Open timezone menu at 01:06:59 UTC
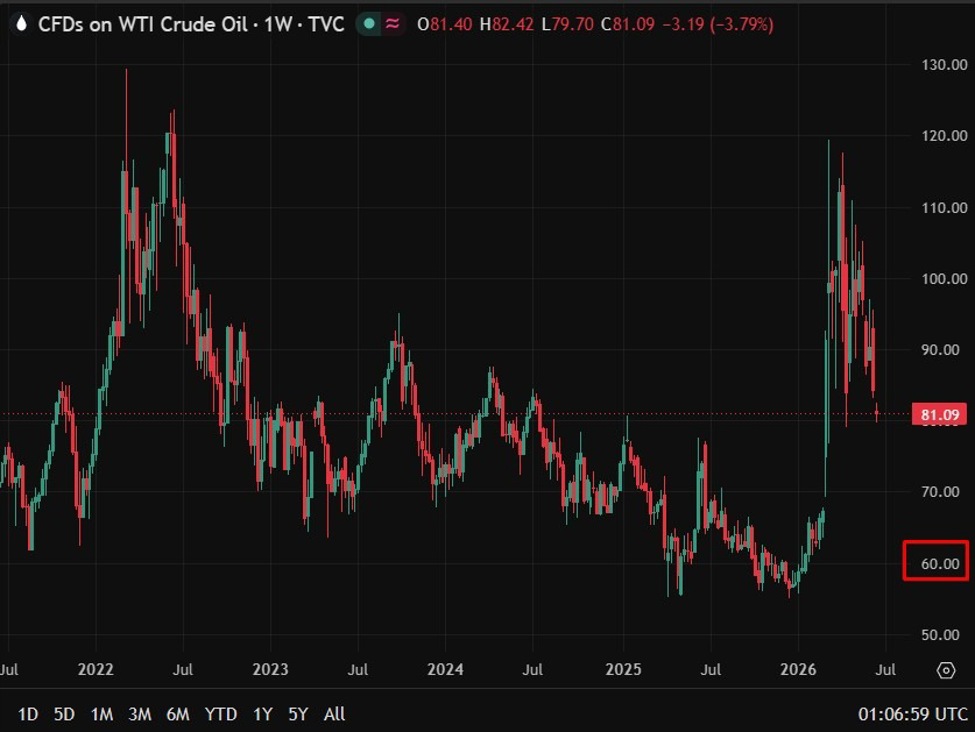Screen dimensions: 975x732 click(x=912, y=714)
